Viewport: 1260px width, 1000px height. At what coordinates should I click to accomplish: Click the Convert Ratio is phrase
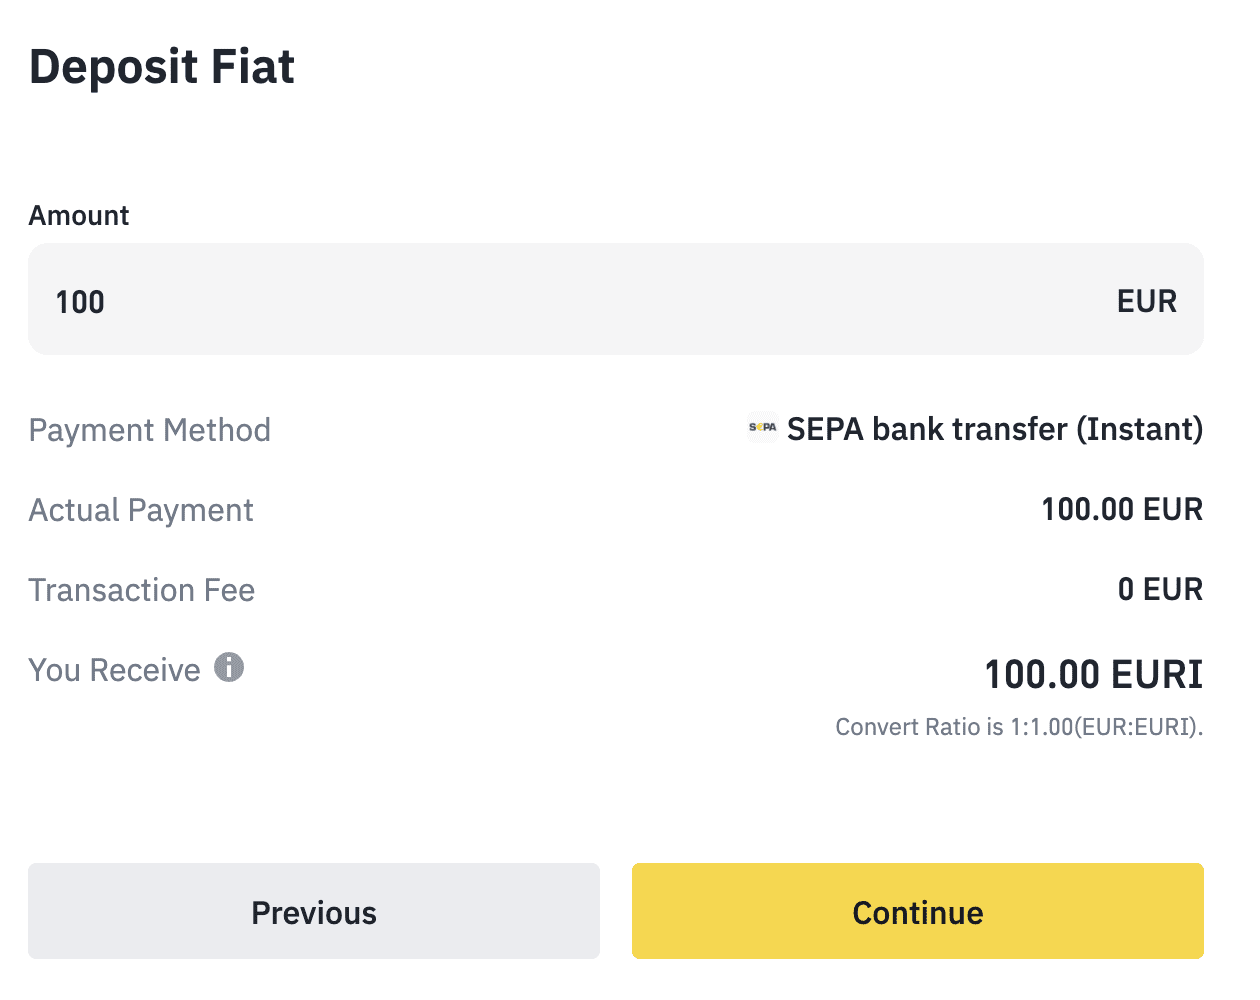pyautogui.click(x=919, y=727)
